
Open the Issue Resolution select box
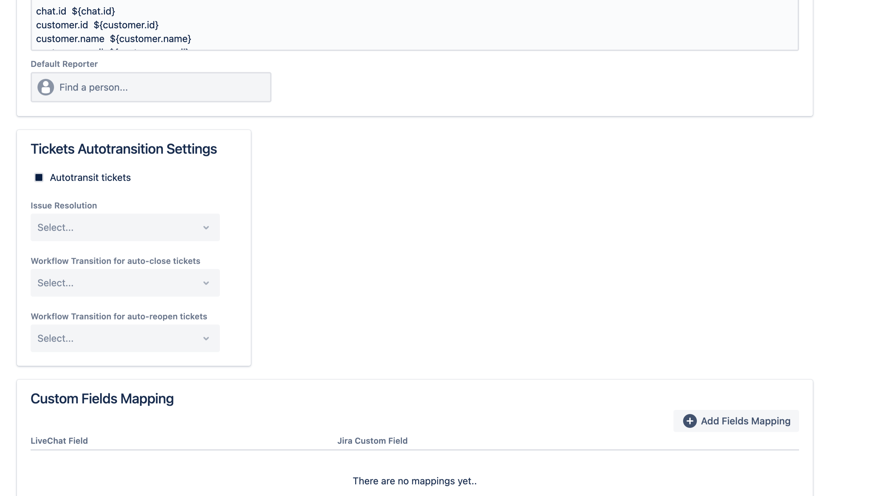[x=115, y=228]
